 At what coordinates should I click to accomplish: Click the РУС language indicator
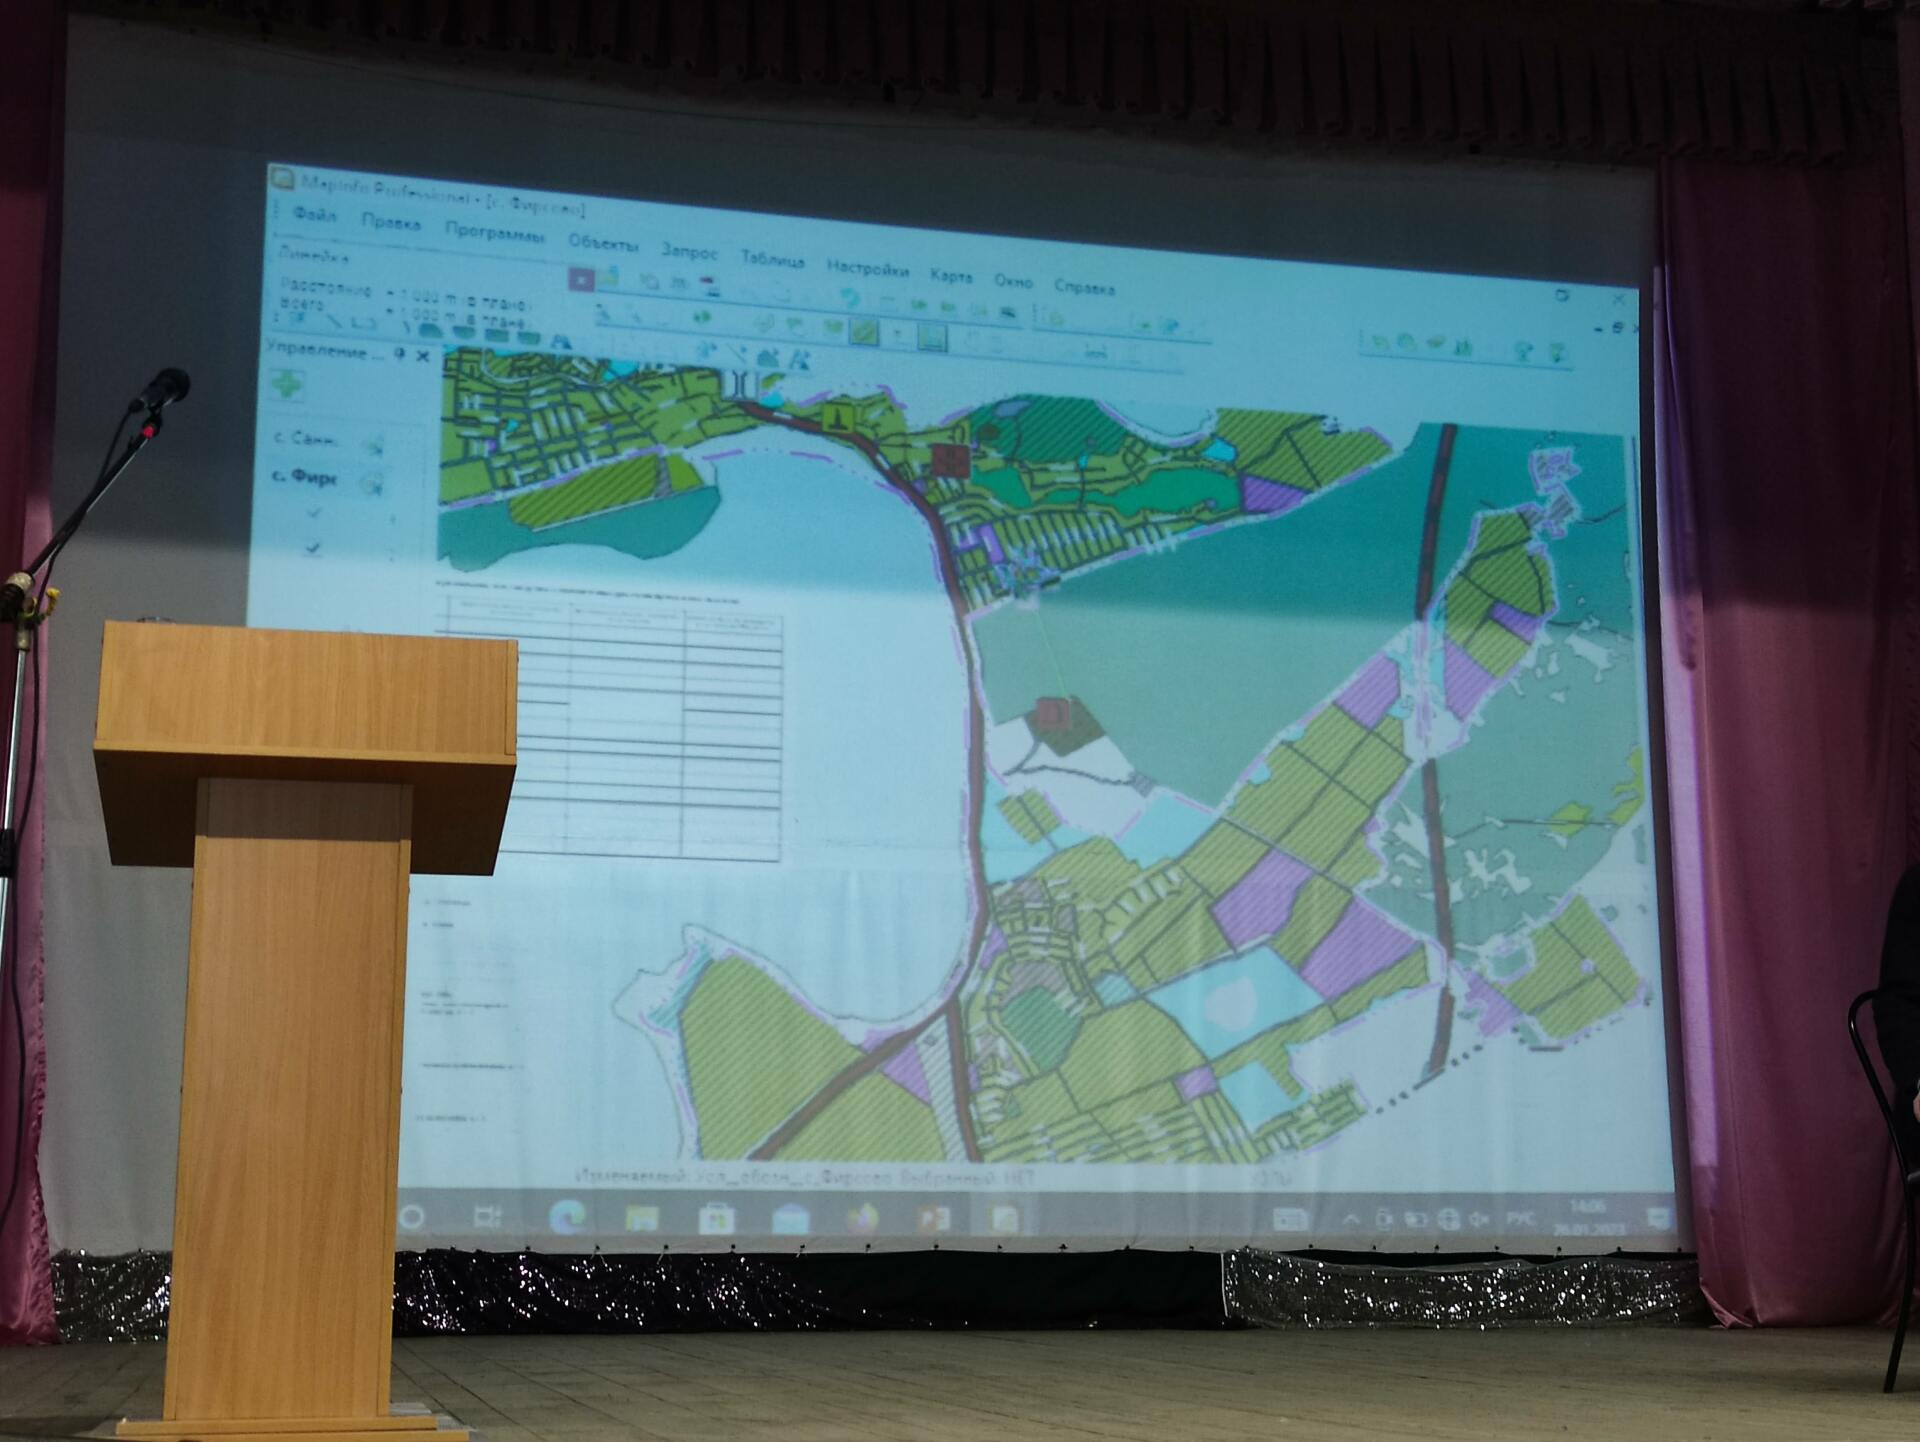click(1520, 1219)
